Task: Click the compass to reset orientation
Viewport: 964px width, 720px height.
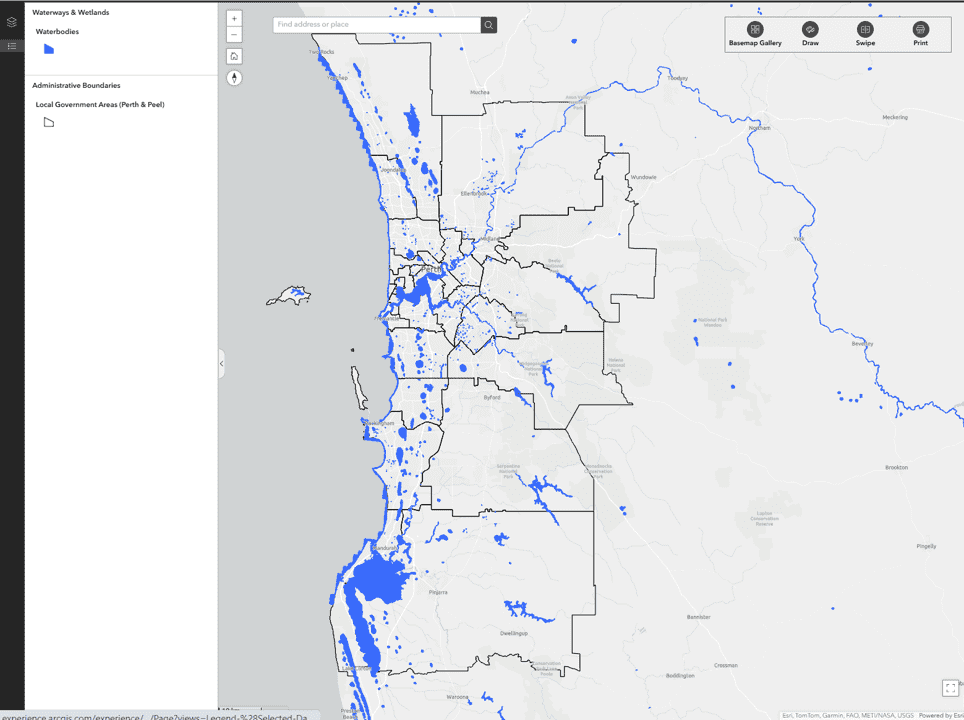Action: point(234,78)
